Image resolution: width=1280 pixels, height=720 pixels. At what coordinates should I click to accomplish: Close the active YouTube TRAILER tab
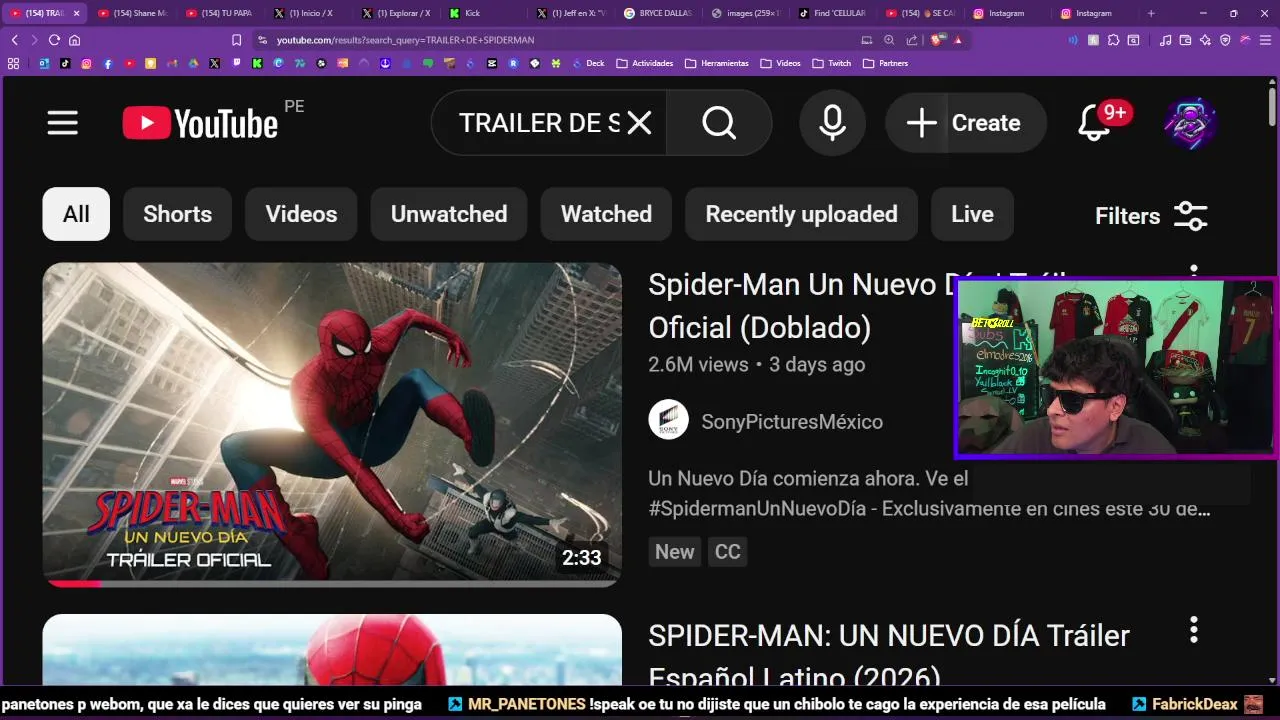(x=77, y=13)
